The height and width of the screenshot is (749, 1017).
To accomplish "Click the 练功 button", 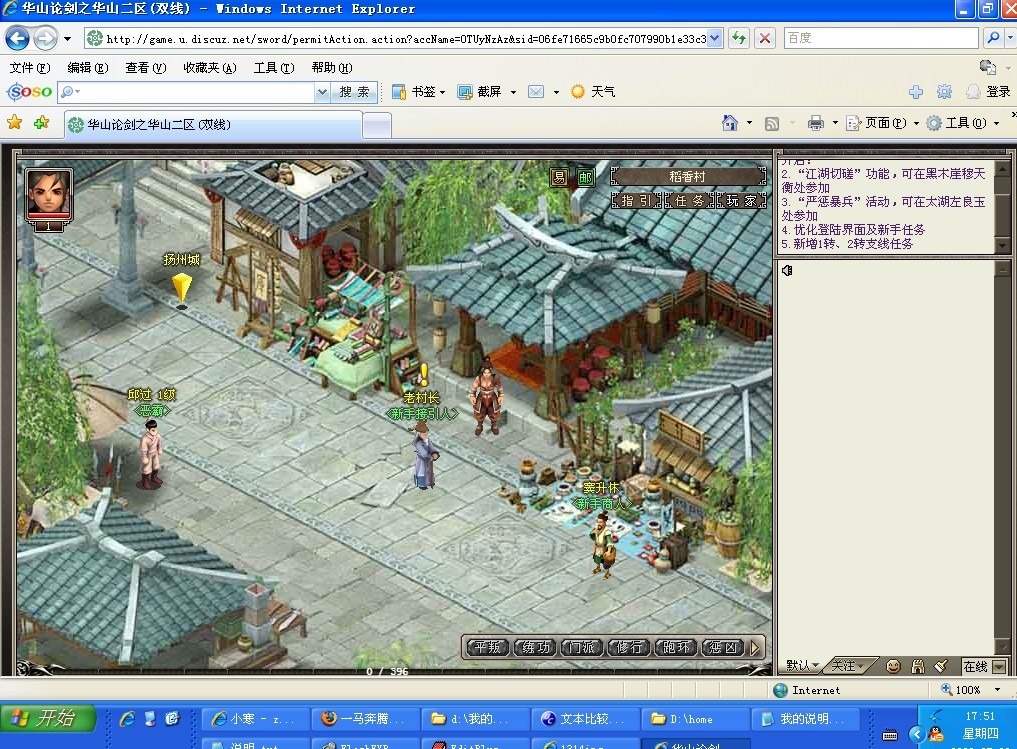I will pyautogui.click(x=535, y=647).
